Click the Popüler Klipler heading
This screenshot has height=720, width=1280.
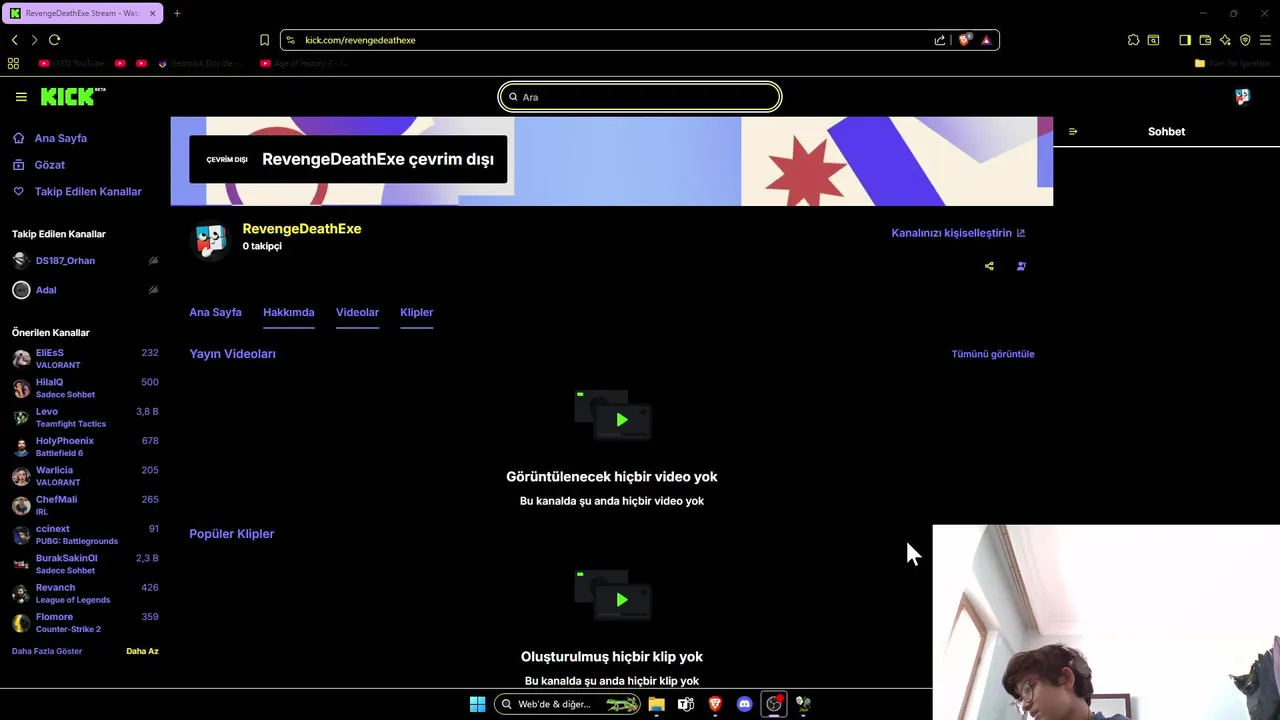pos(231,534)
